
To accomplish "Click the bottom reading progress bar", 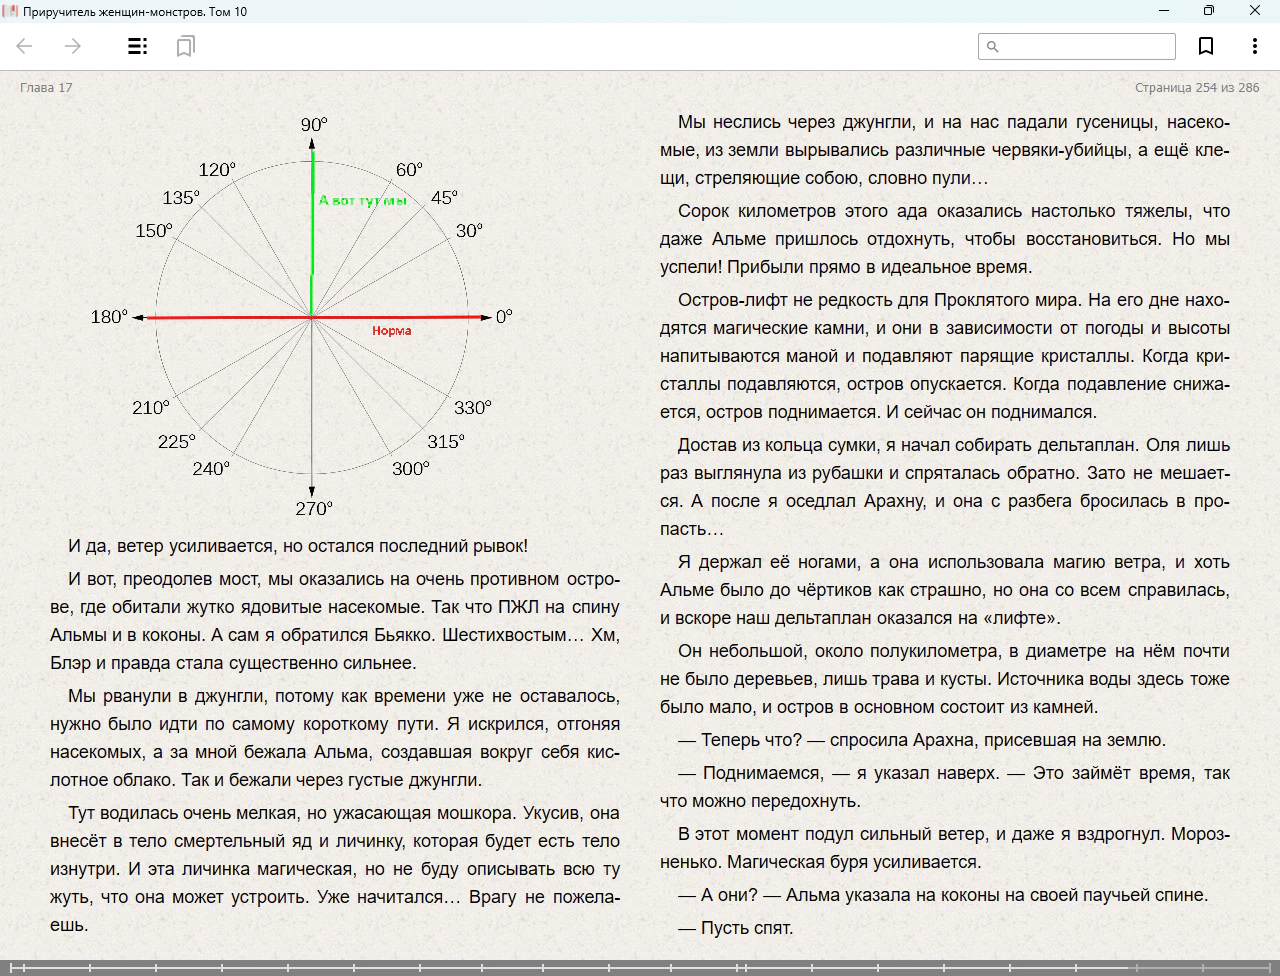I will 640,967.
